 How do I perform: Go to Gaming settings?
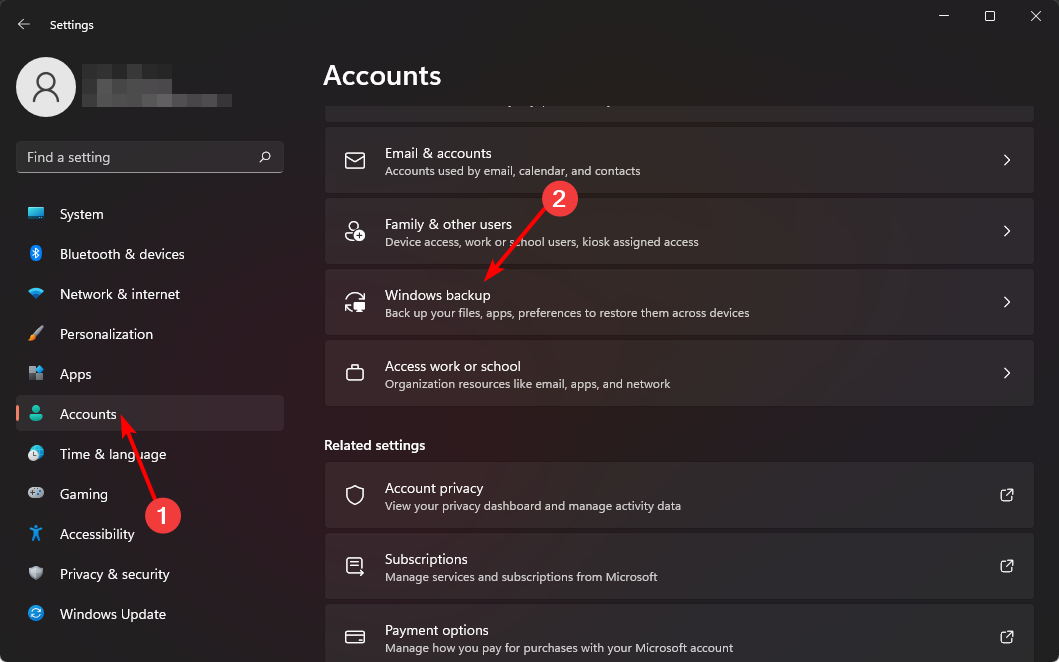(84, 494)
